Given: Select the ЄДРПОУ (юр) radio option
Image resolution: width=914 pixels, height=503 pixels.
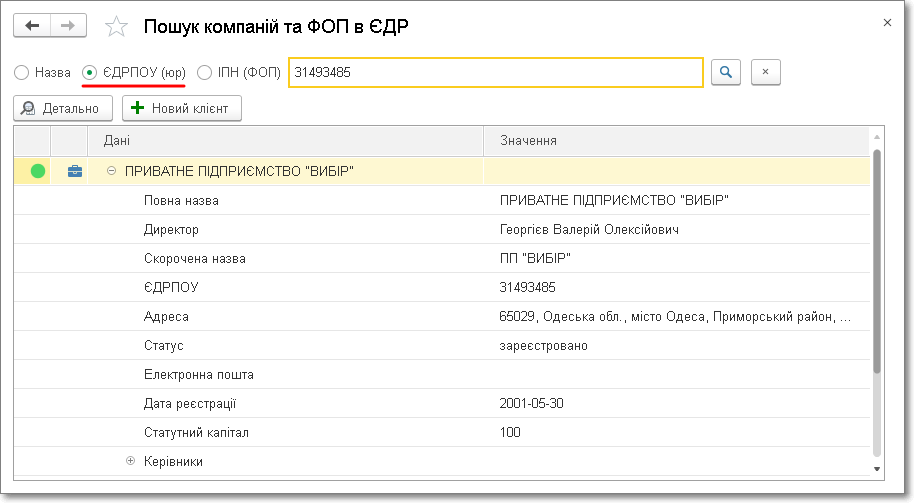Looking at the screenshot, I should 90,73.
